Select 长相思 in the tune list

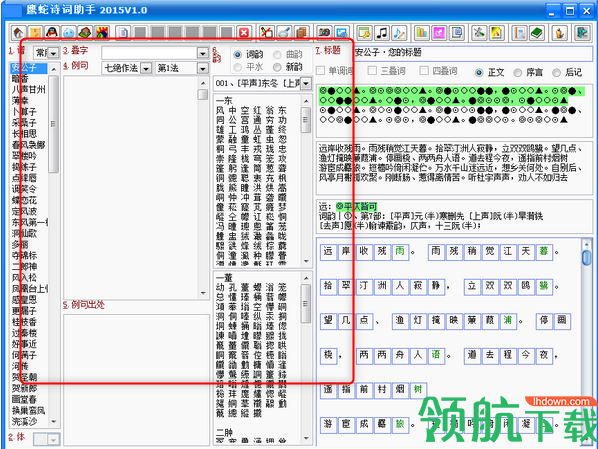pyautogui.click(x=24, y=134)
